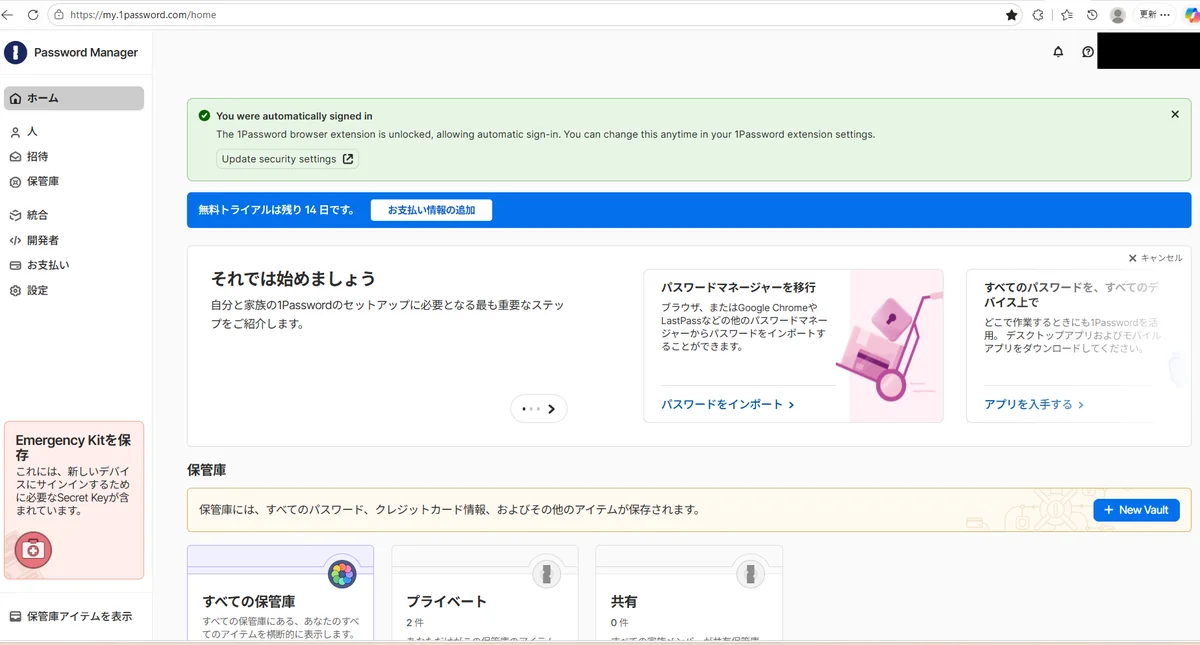Click Update security settings button
Viewport: 1200px width, 645px height.
pyautogui.click(x=287, y=159)
